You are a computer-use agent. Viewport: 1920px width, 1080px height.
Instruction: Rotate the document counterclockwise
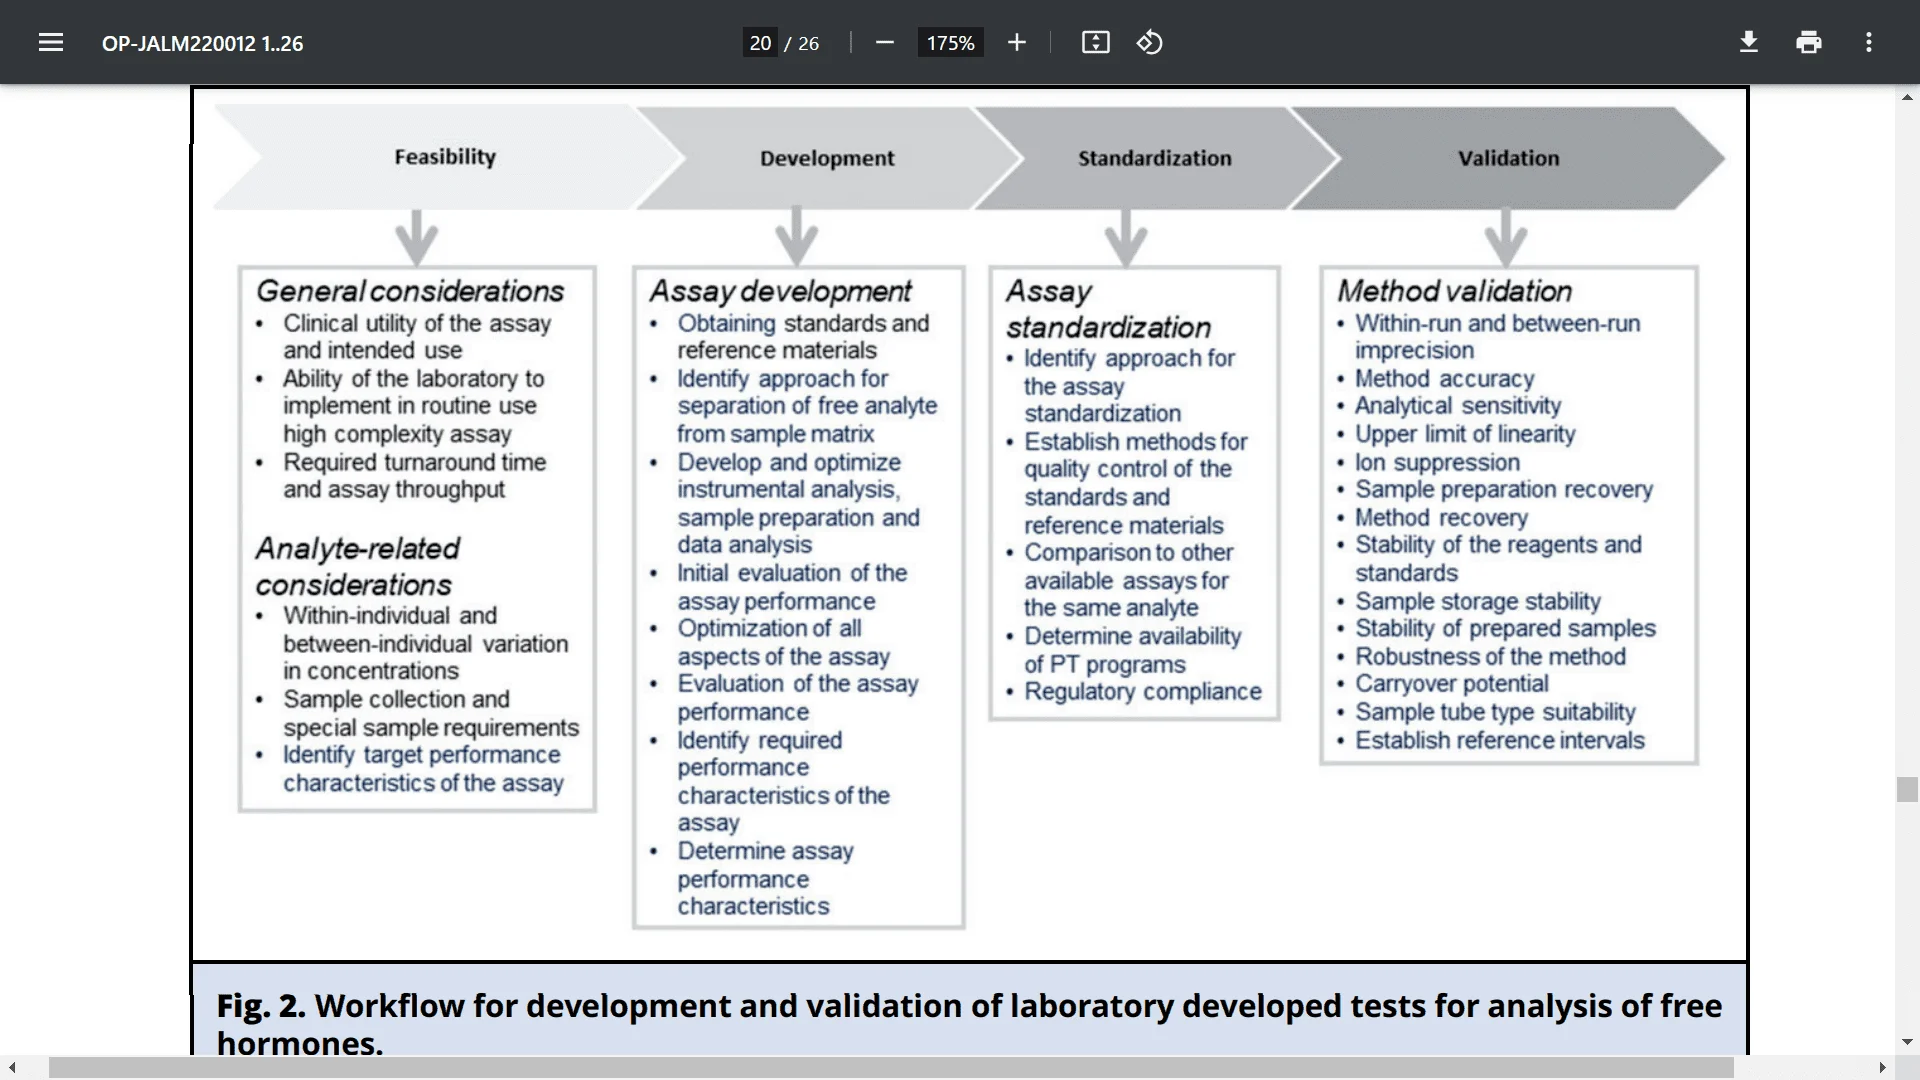tap(1149, 42)
